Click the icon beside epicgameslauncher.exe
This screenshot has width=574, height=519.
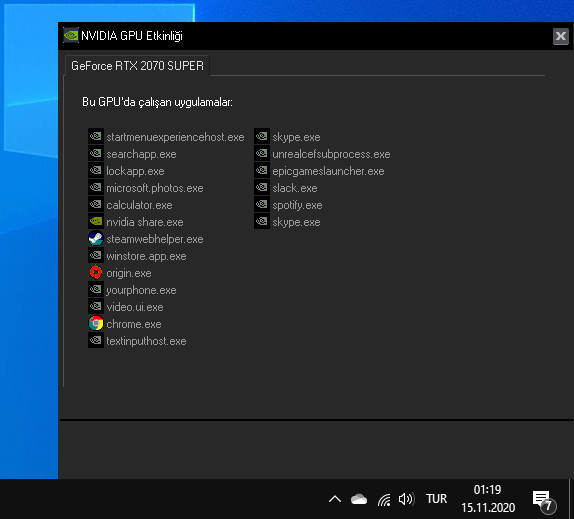(x=262, y=171)
